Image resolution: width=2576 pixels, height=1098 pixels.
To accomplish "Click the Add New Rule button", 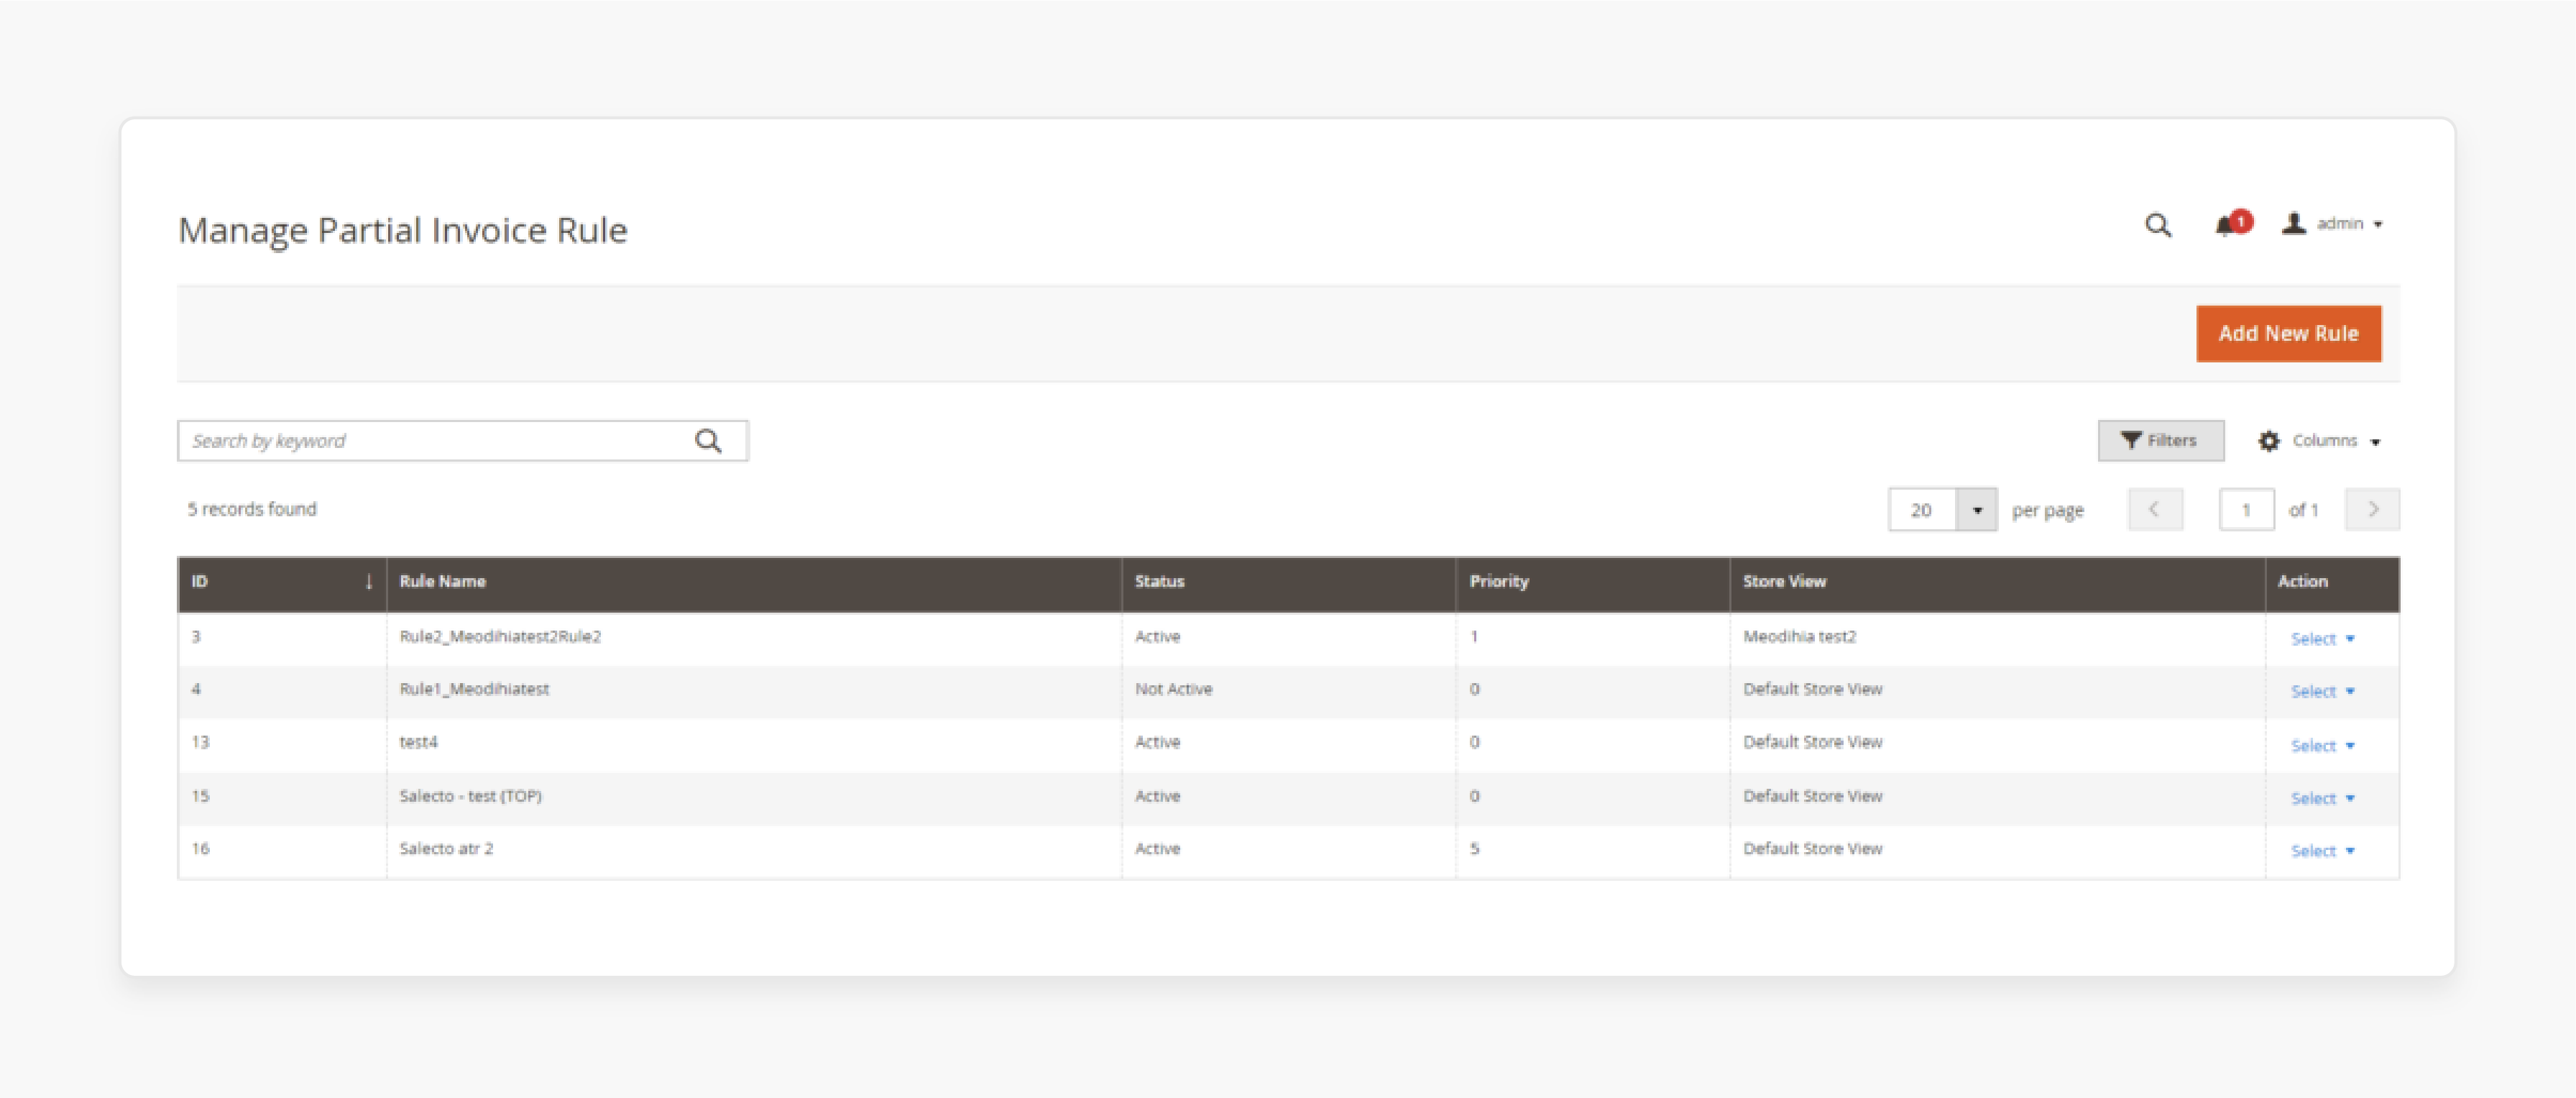I will (2288, 333).
